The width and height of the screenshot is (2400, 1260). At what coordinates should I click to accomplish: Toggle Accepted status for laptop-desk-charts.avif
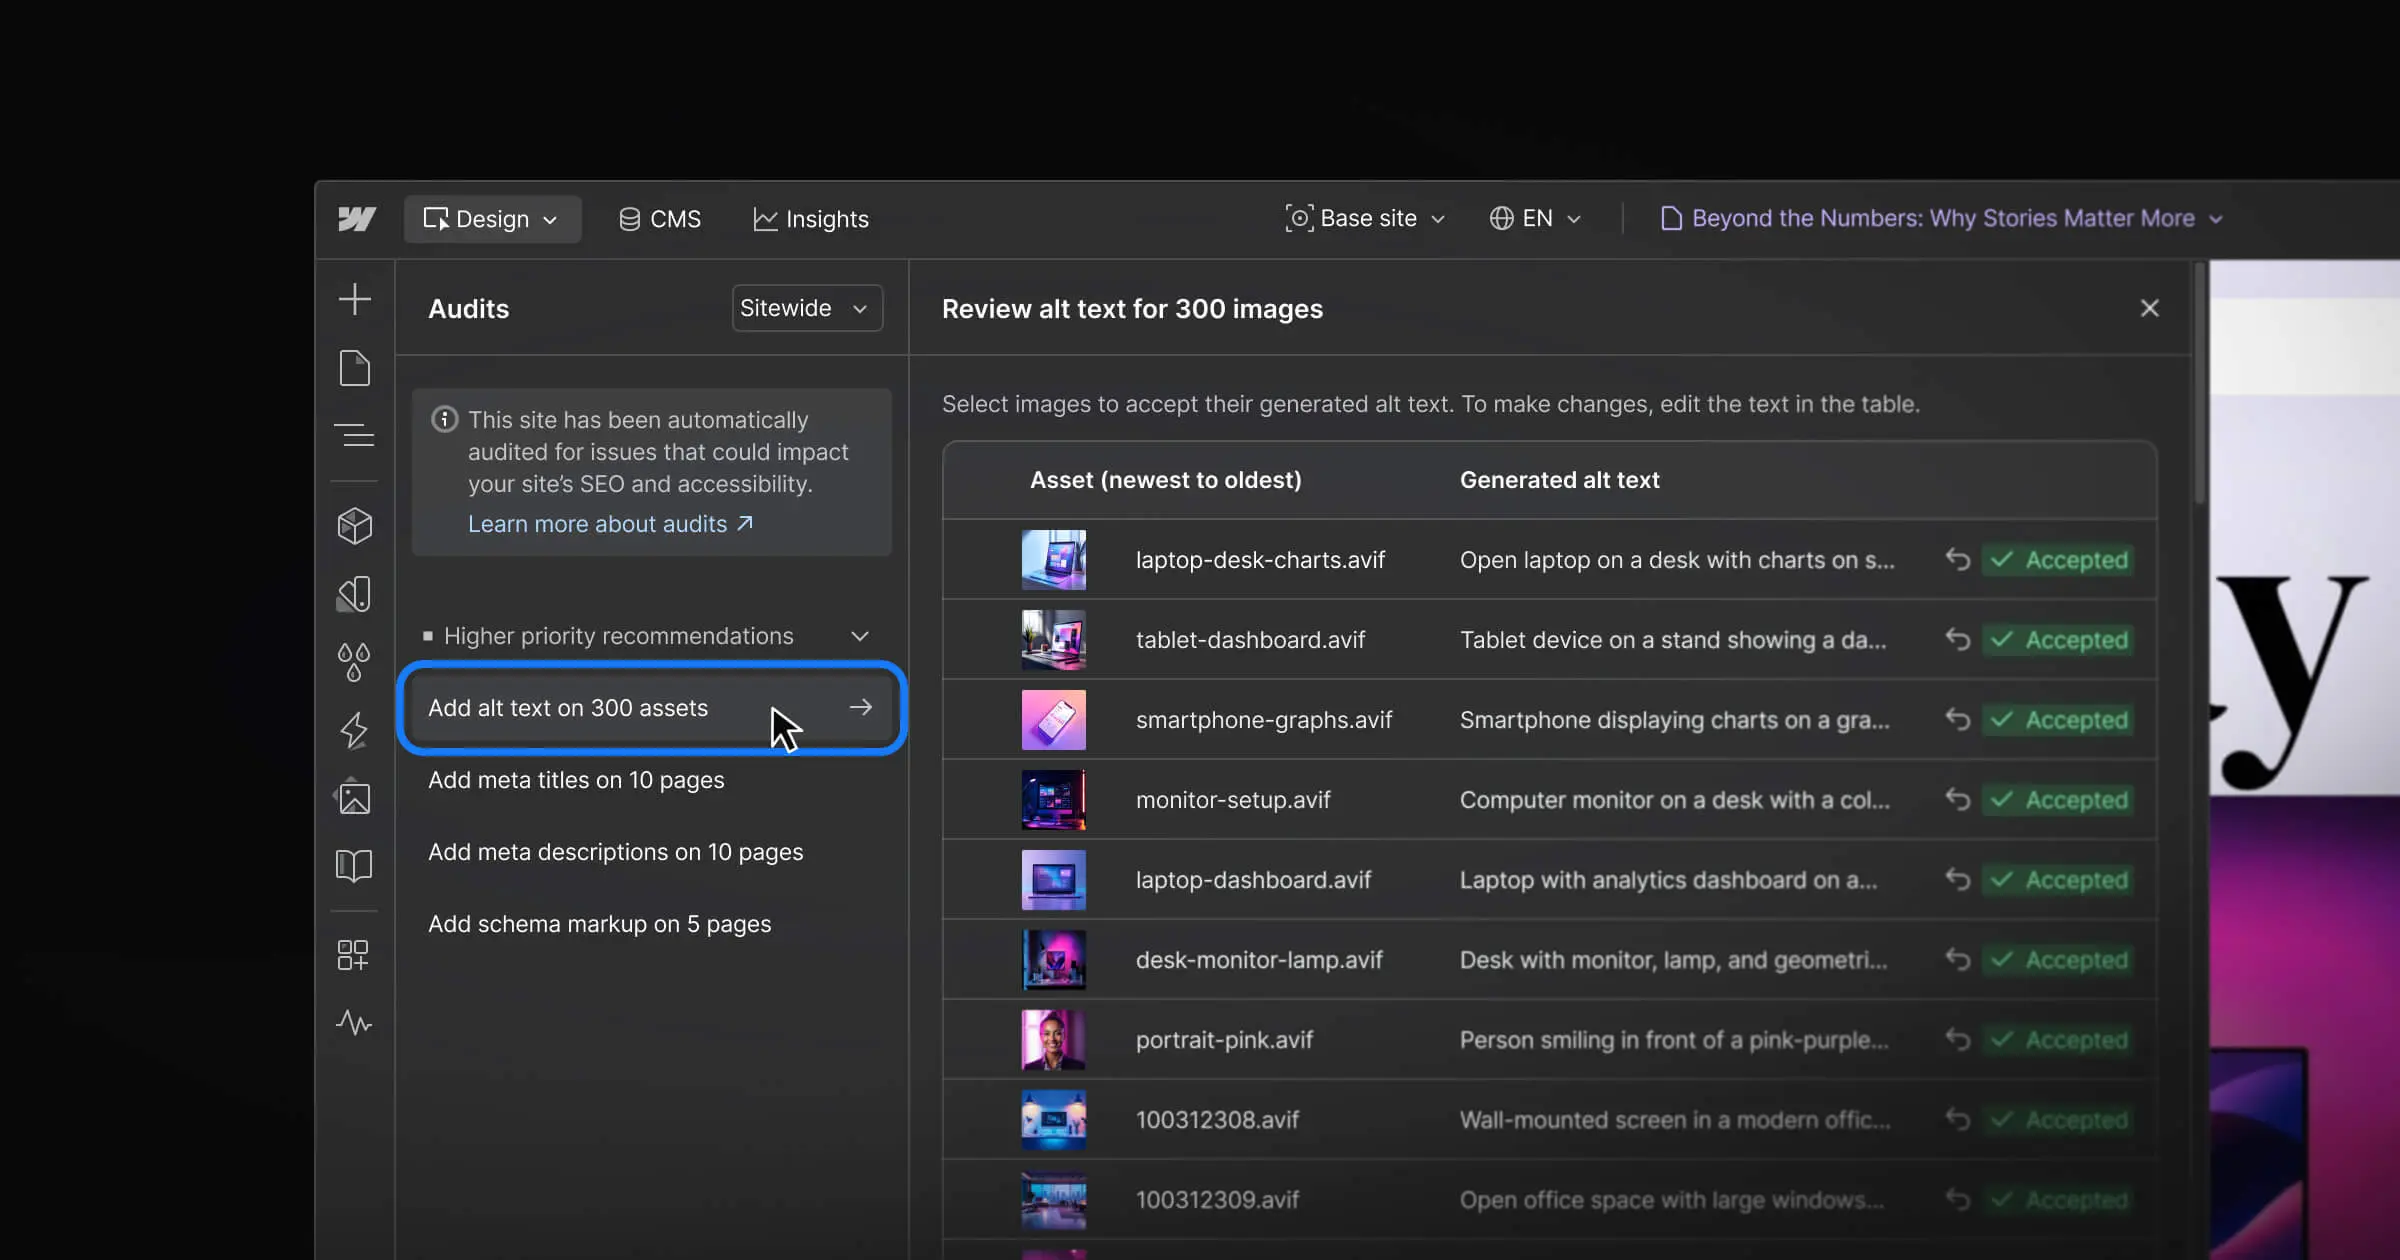click(2058, 560)
